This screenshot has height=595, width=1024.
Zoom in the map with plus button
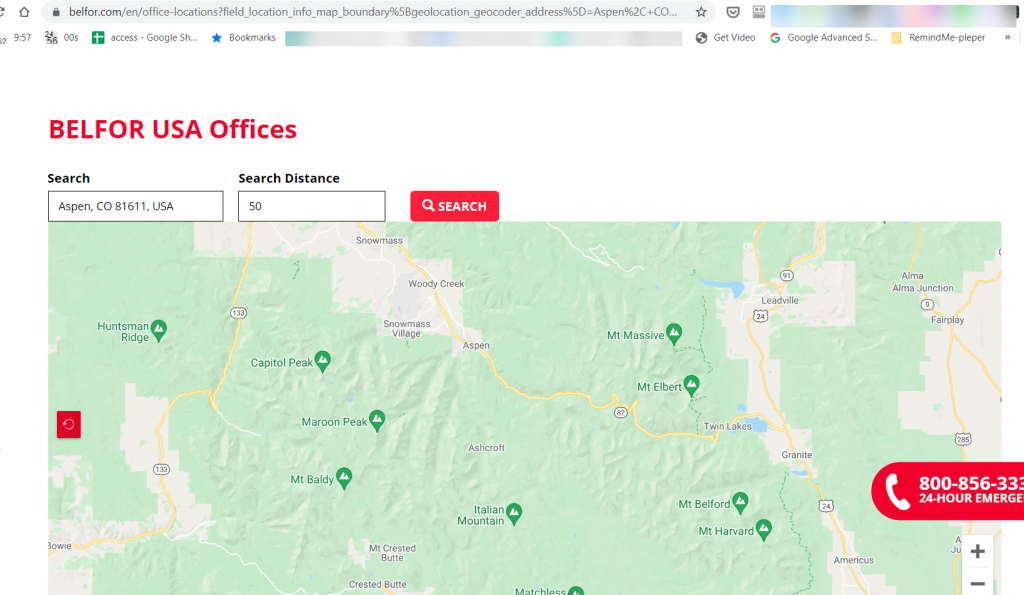coord(977,551)
